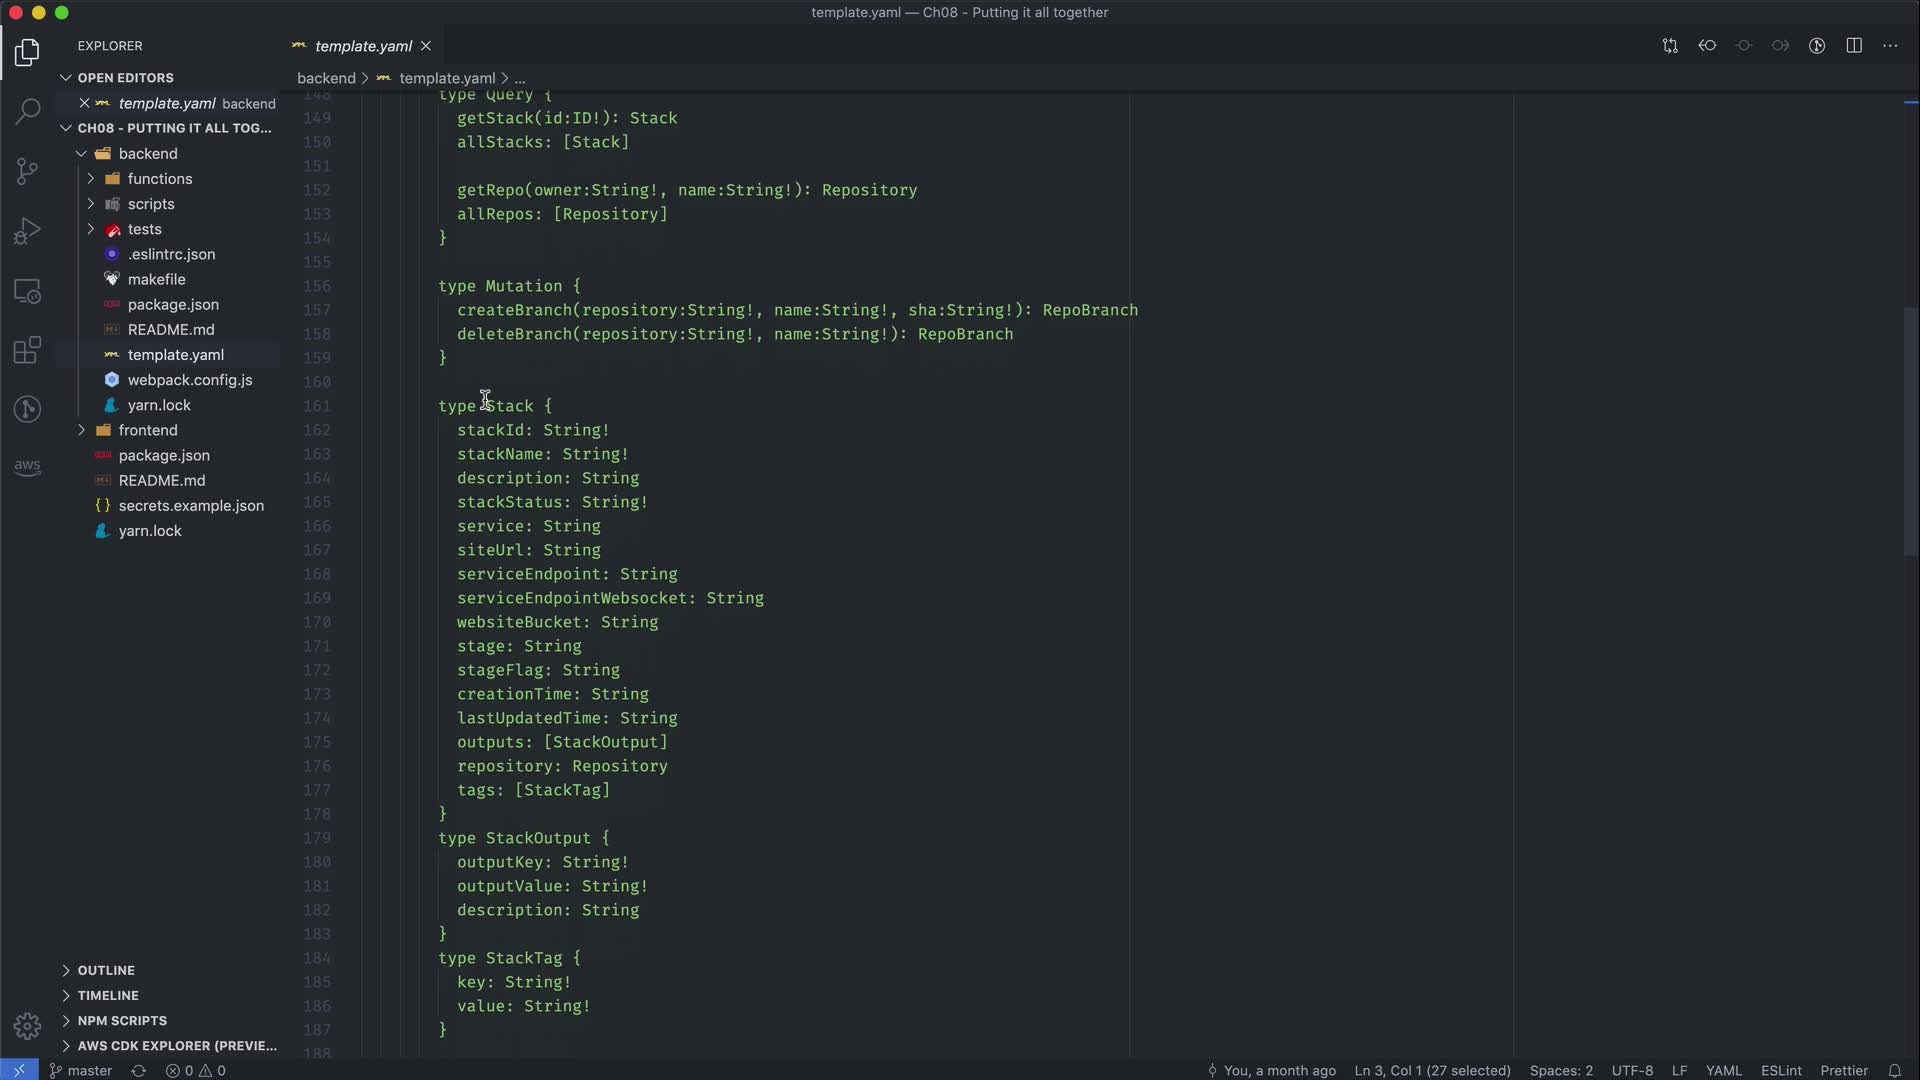1920x1080 pixels.
Task: Click the notifications bell in status bar
Action: [1894, 1070]
